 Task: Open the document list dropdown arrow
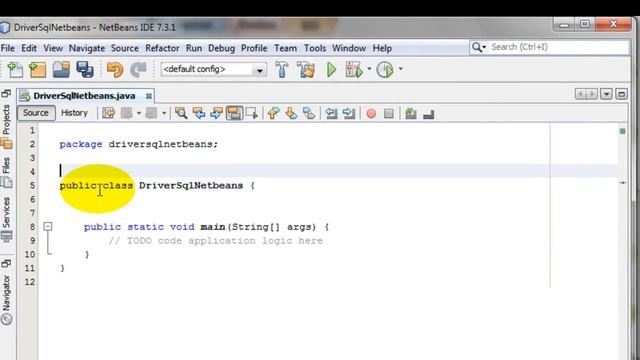pyautogui.click(x=607, y=94)
